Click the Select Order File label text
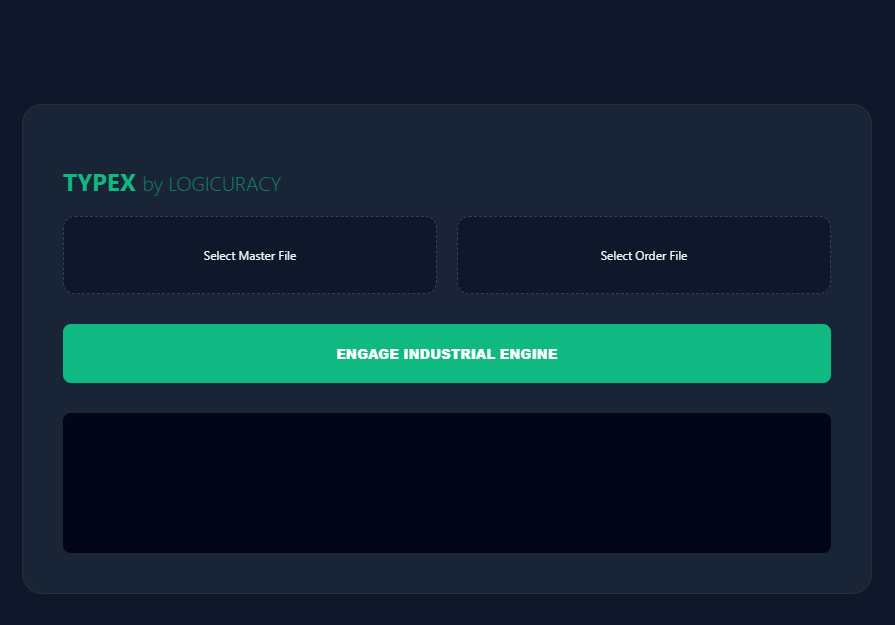Screen dimensions: 895x625 643,255
